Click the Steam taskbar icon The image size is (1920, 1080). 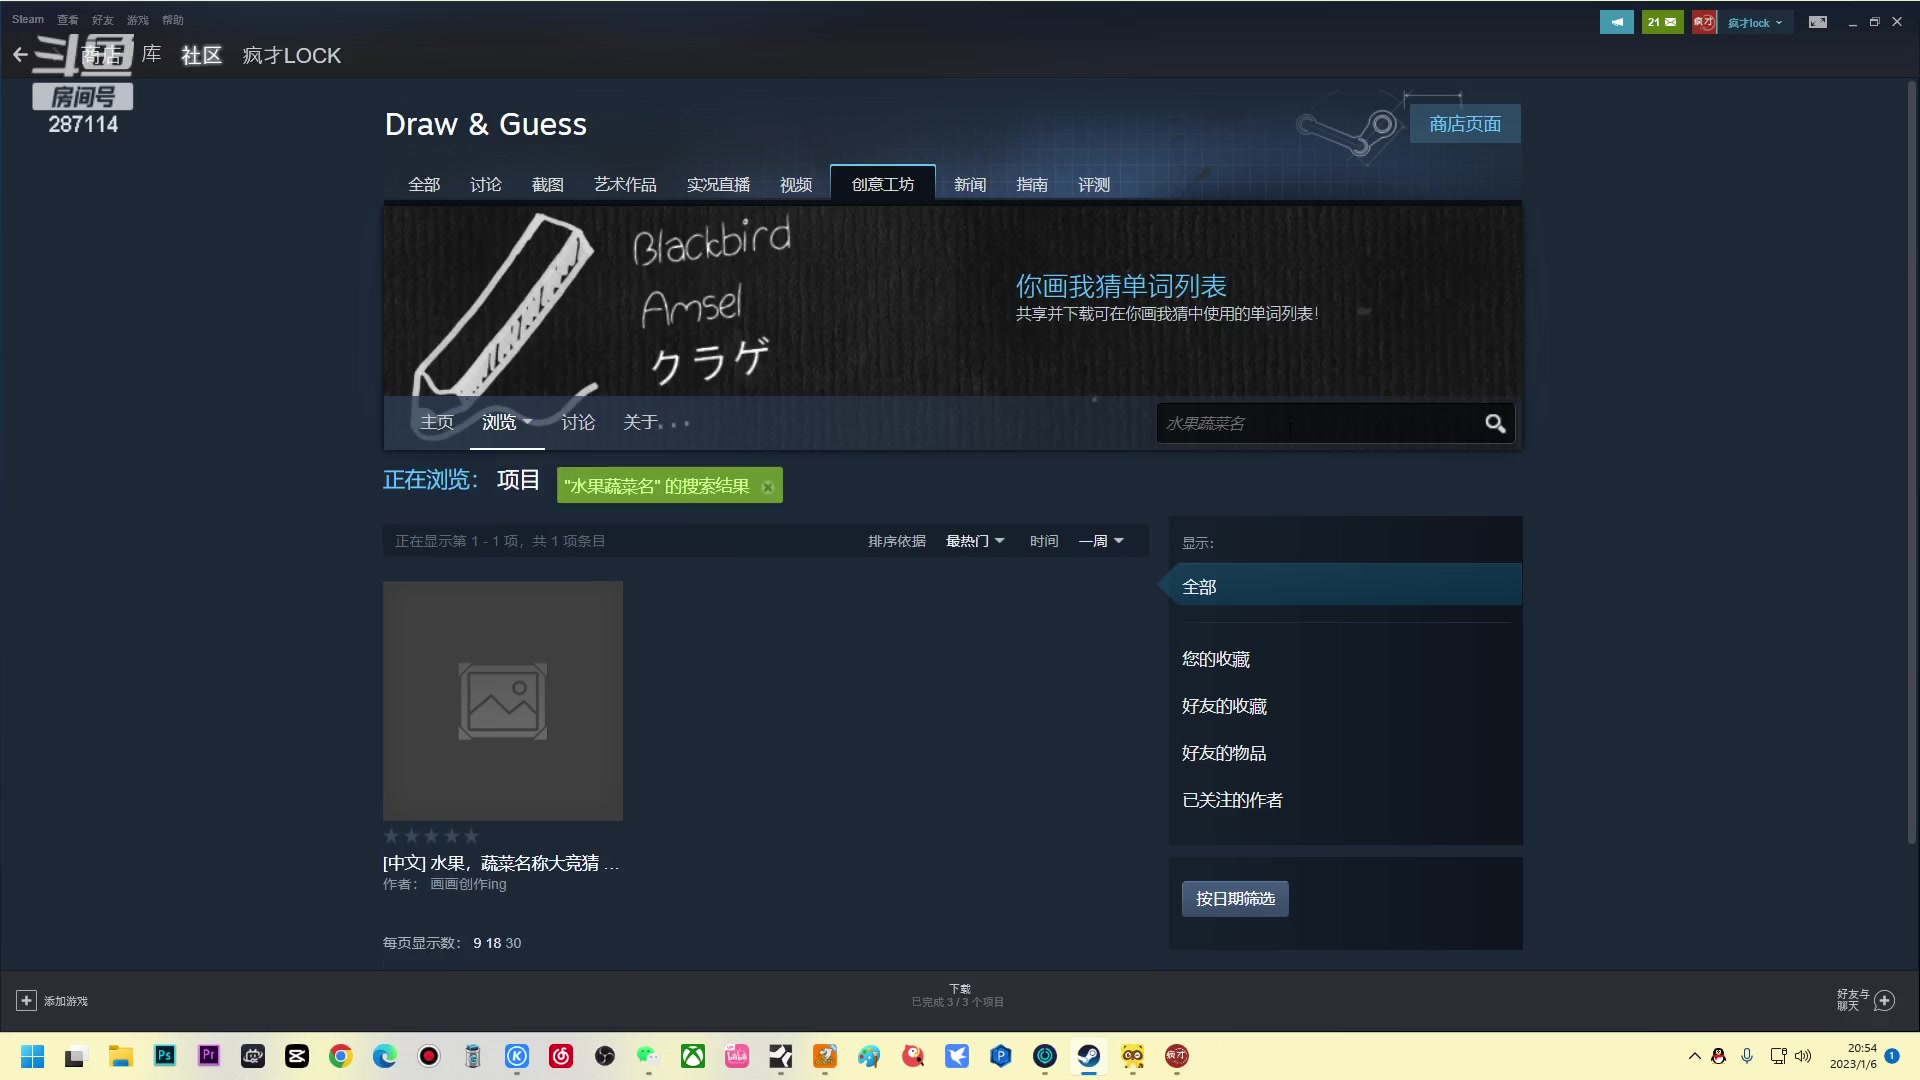click(1089, 1056)
